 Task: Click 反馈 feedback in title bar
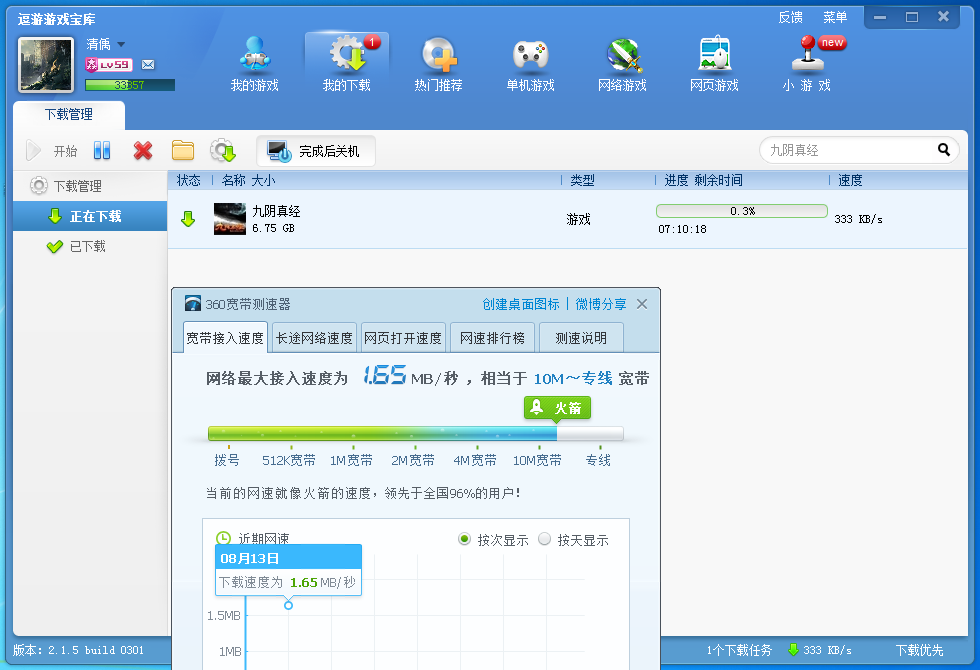pos(791,18)
